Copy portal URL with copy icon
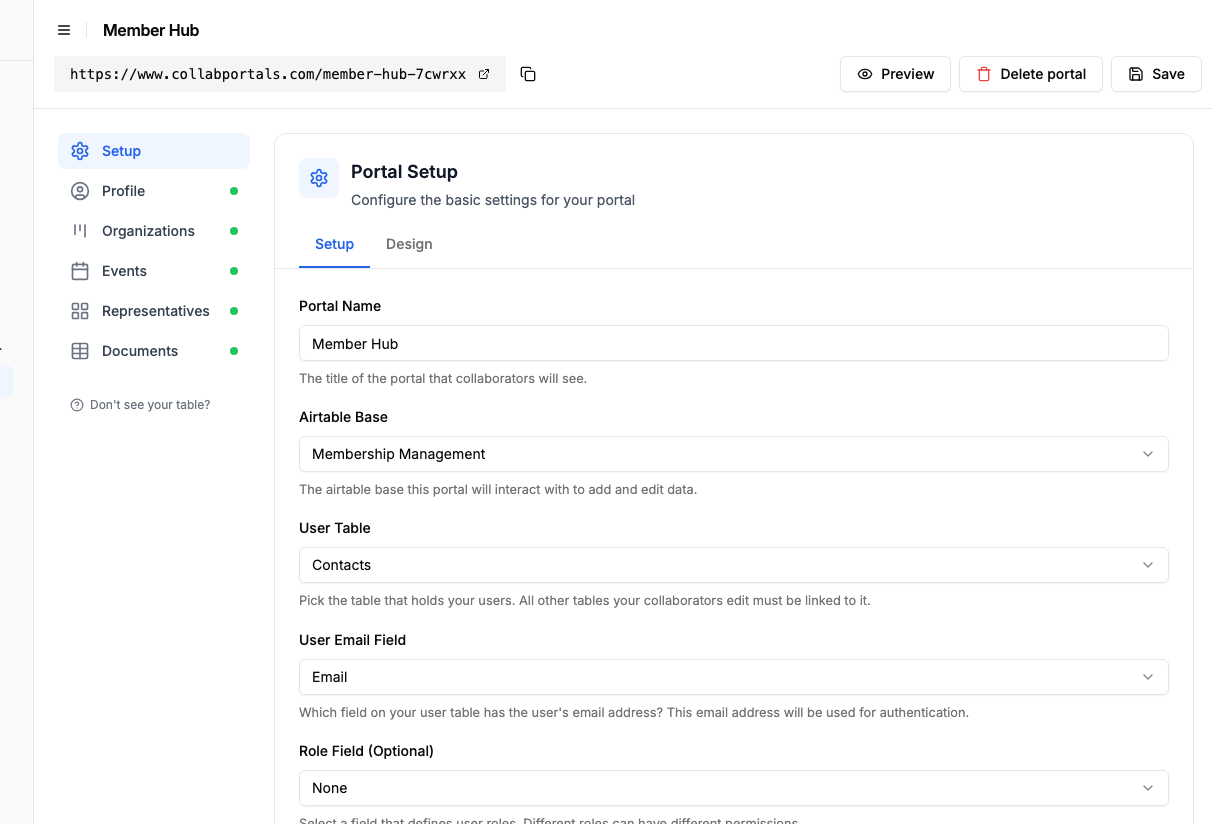1212x824 pixels. coord(528,74)
